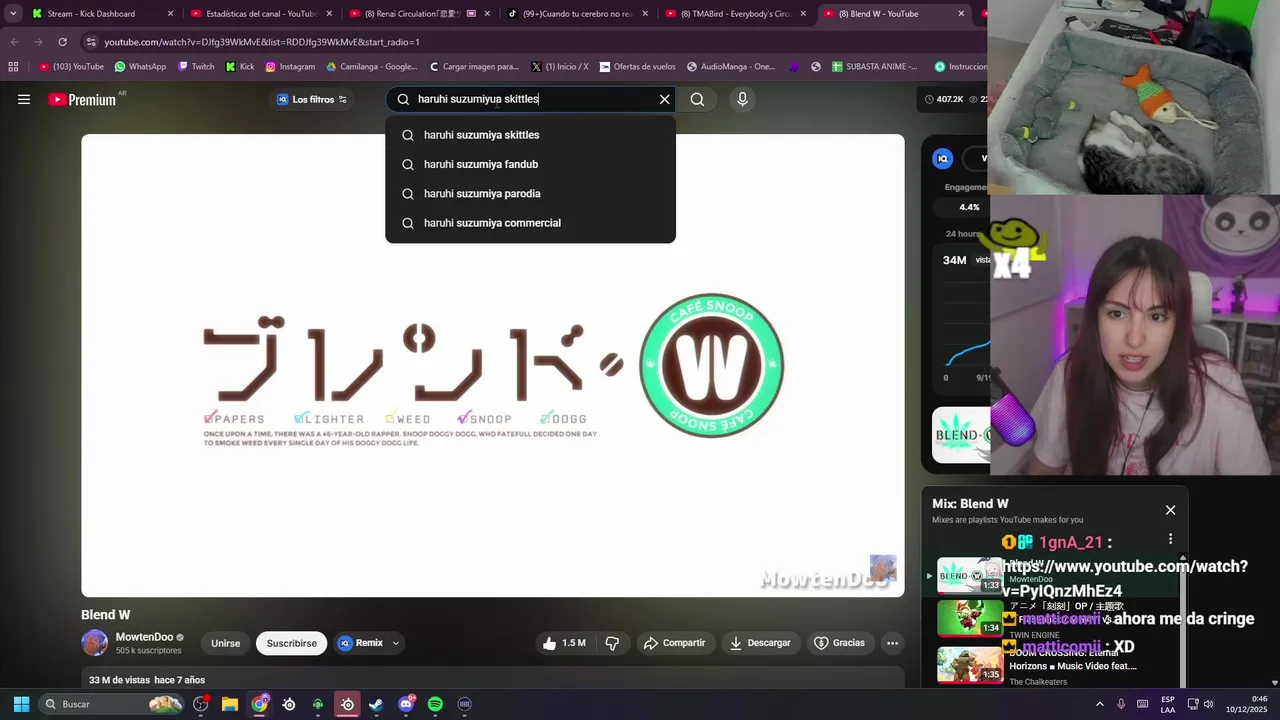Open Chrome from the taskbar
Viewport: 1280px width, 720px height.
tap(260, 704)
